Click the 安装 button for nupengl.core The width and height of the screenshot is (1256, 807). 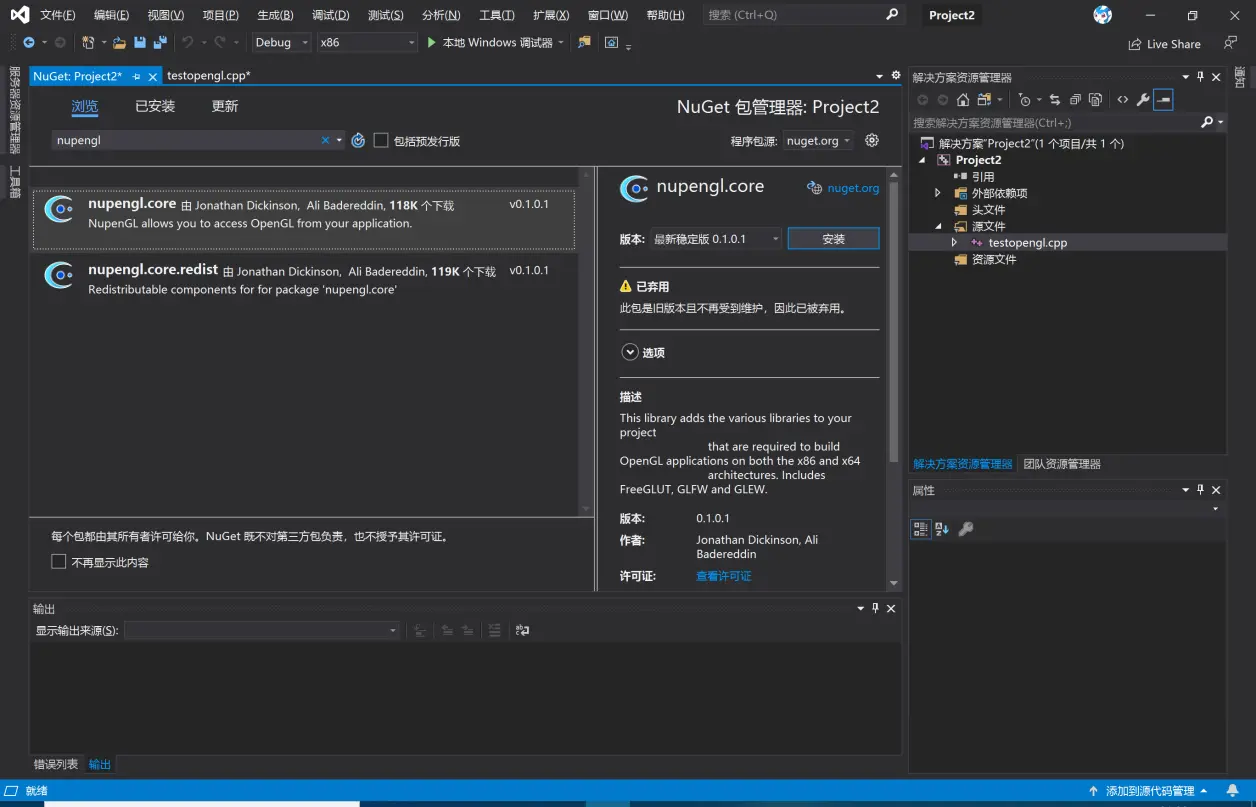click(x=833, y=239)
